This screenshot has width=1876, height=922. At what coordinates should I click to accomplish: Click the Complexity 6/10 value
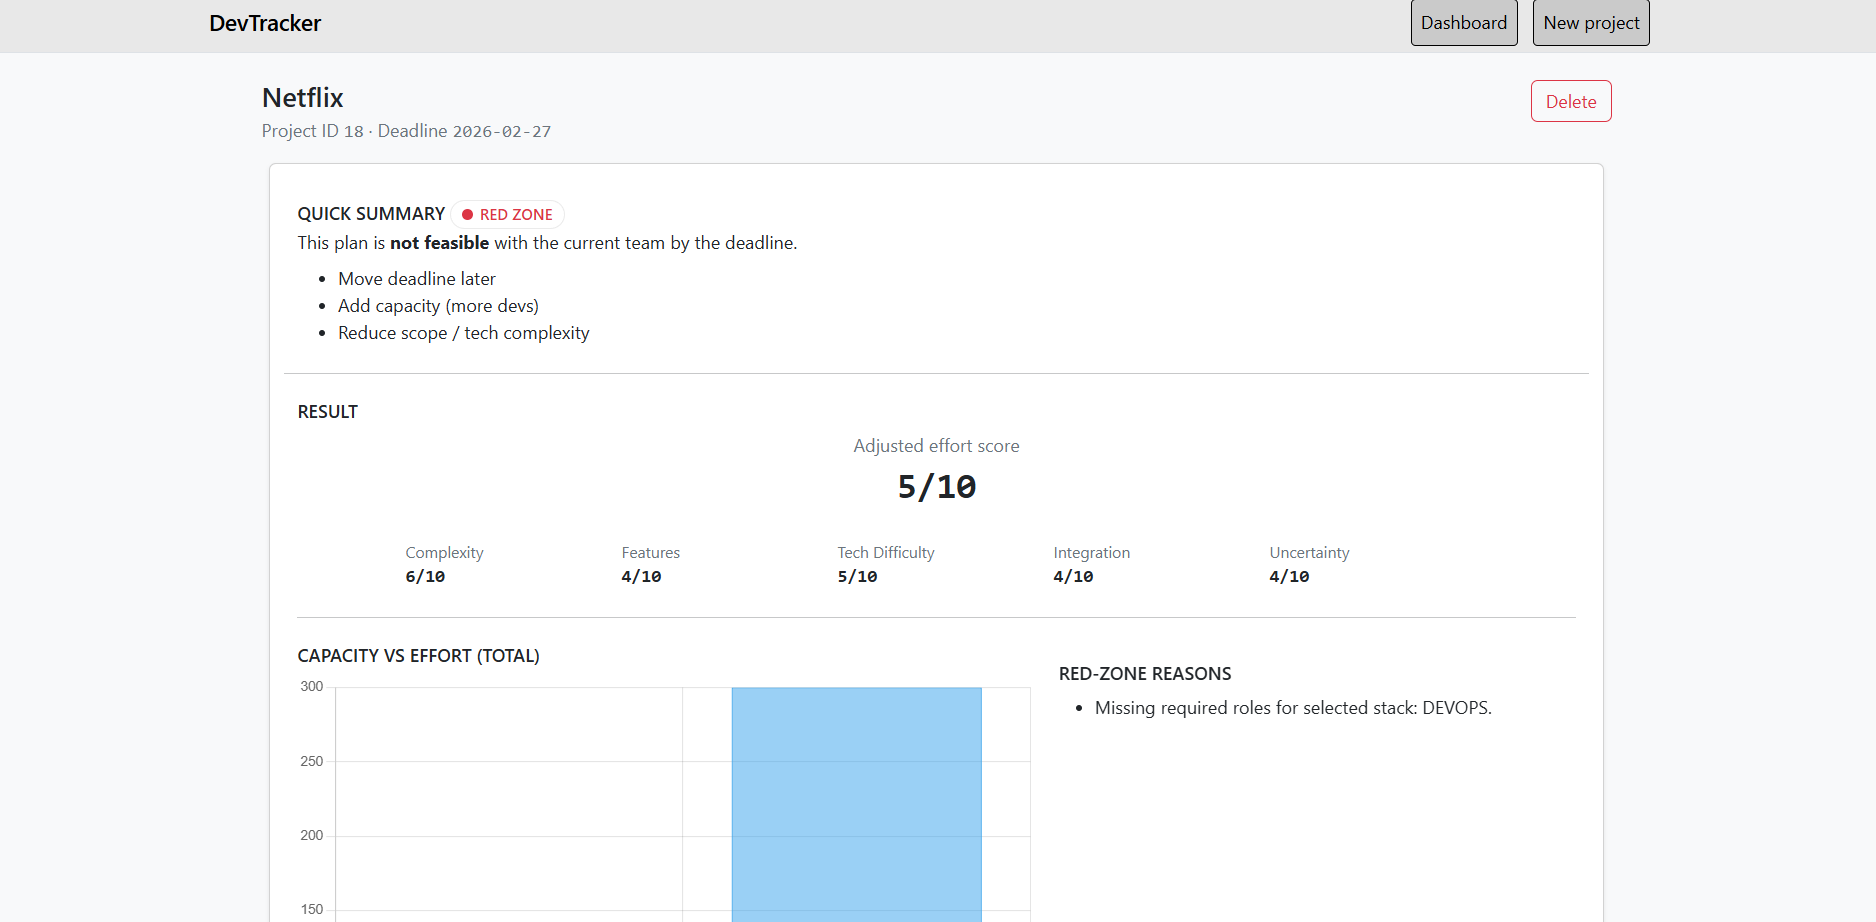coord(425,577)
